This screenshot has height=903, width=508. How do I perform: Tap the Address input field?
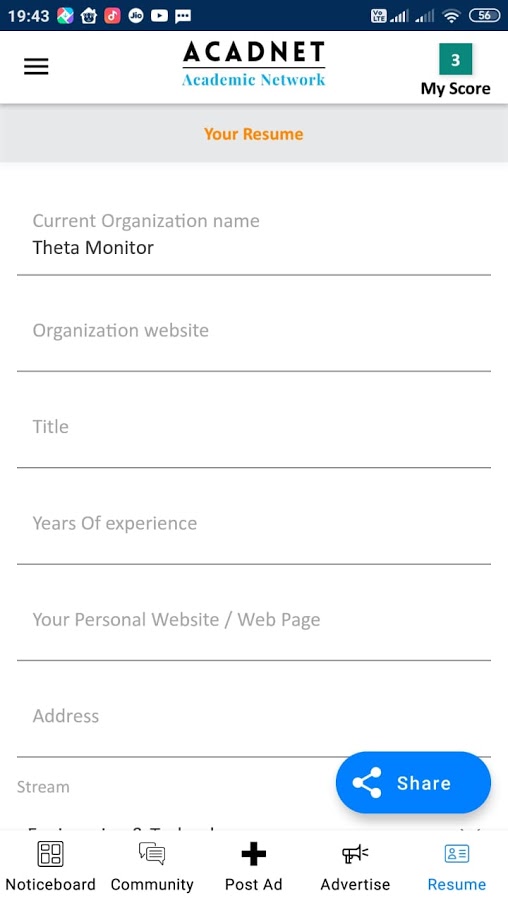253,716
